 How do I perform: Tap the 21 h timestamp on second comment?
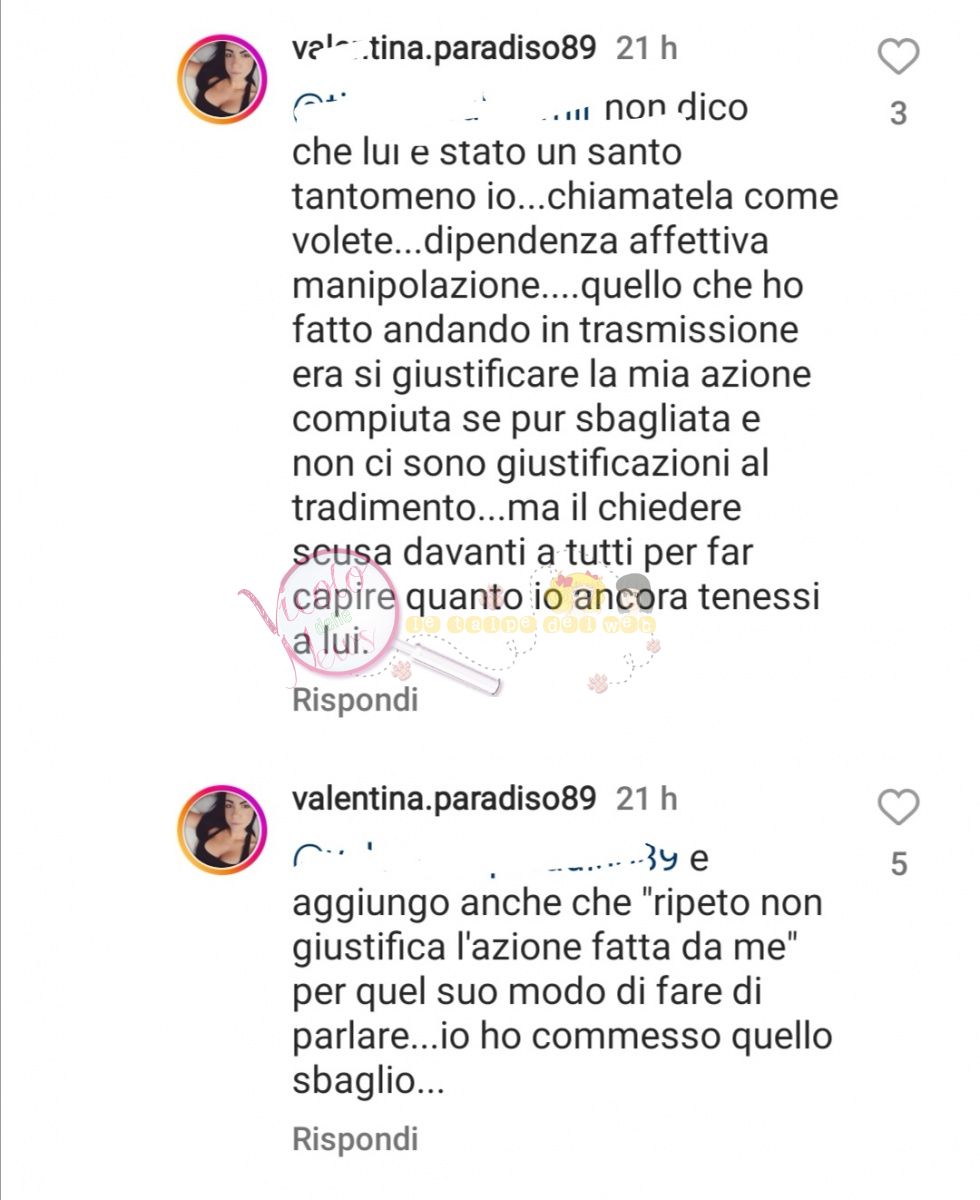647,799
